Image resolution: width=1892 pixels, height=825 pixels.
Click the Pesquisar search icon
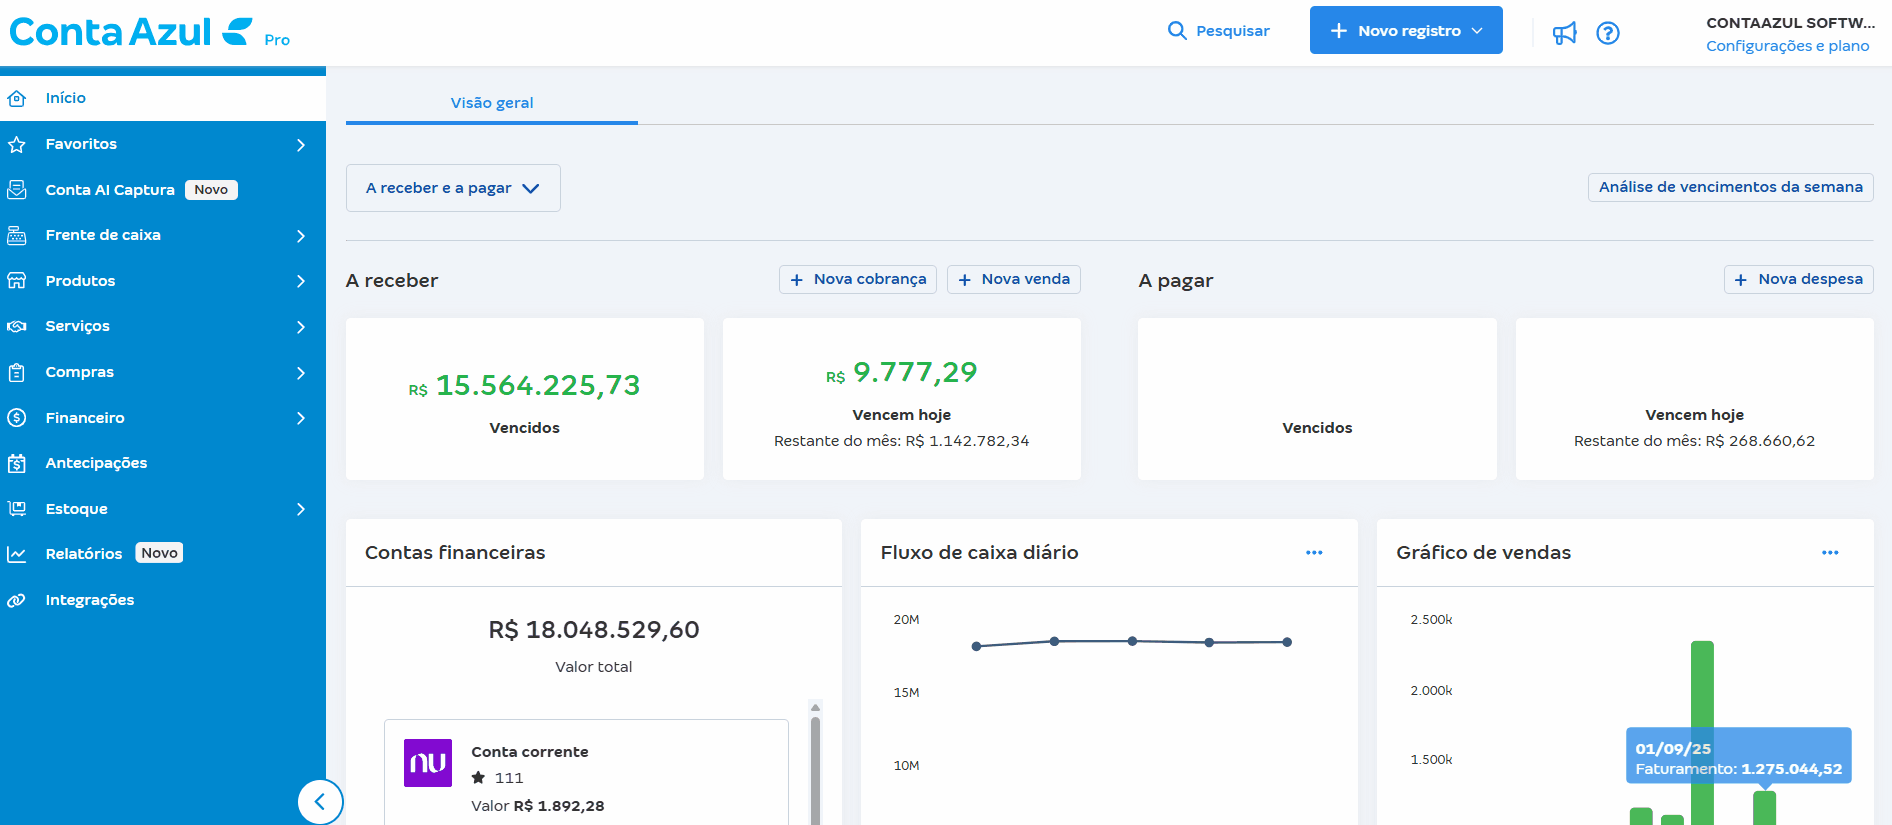pos(1177,31)
